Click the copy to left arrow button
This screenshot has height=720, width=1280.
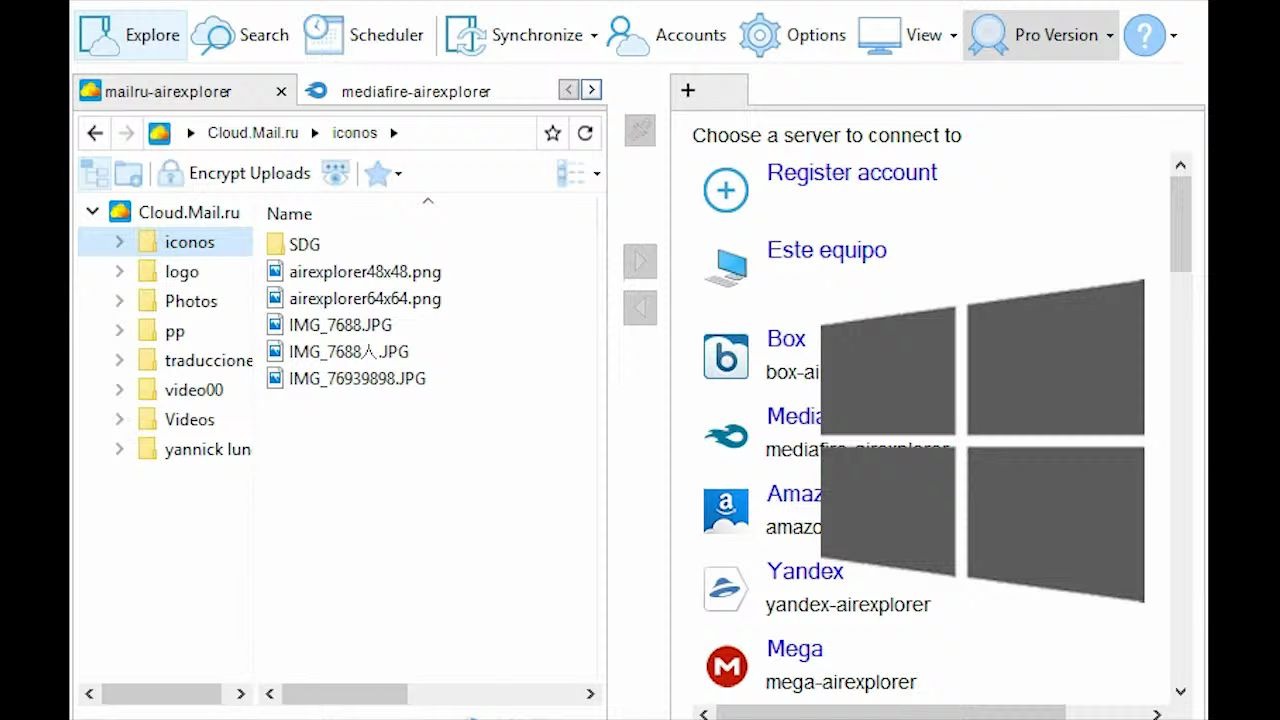click(x=640, y=307)
